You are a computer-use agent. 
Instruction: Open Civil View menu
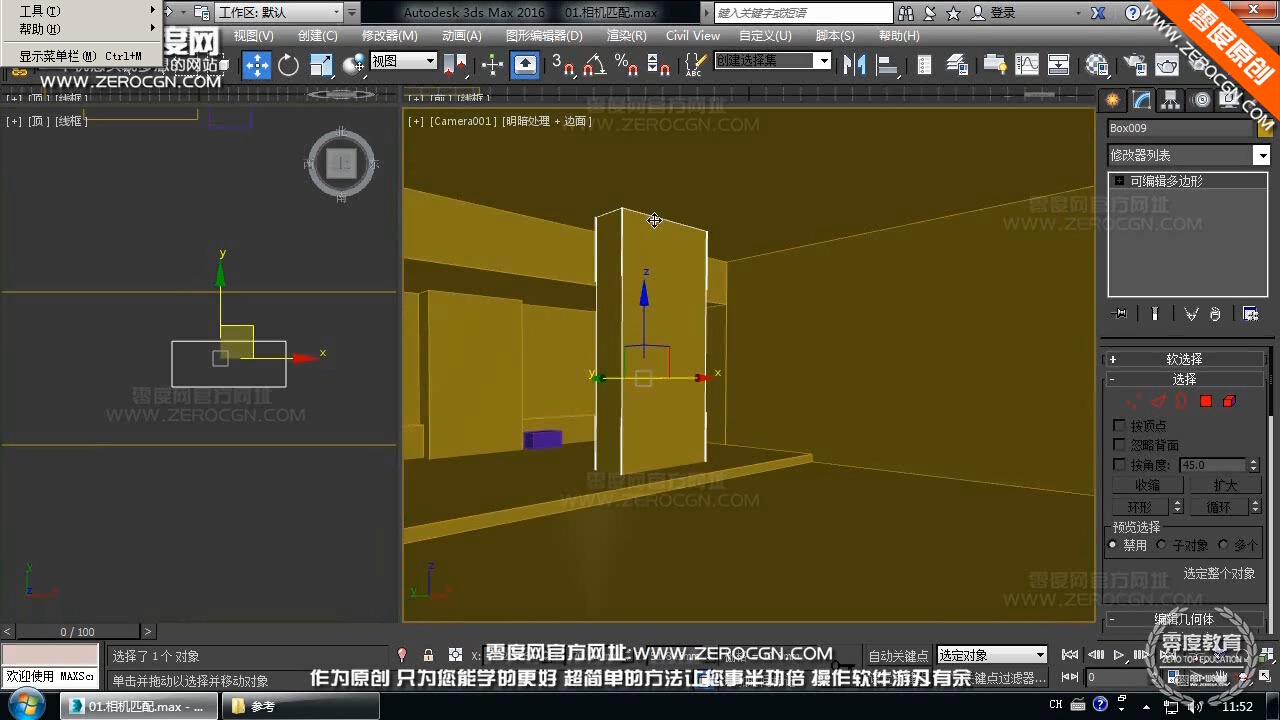[693, 35]
